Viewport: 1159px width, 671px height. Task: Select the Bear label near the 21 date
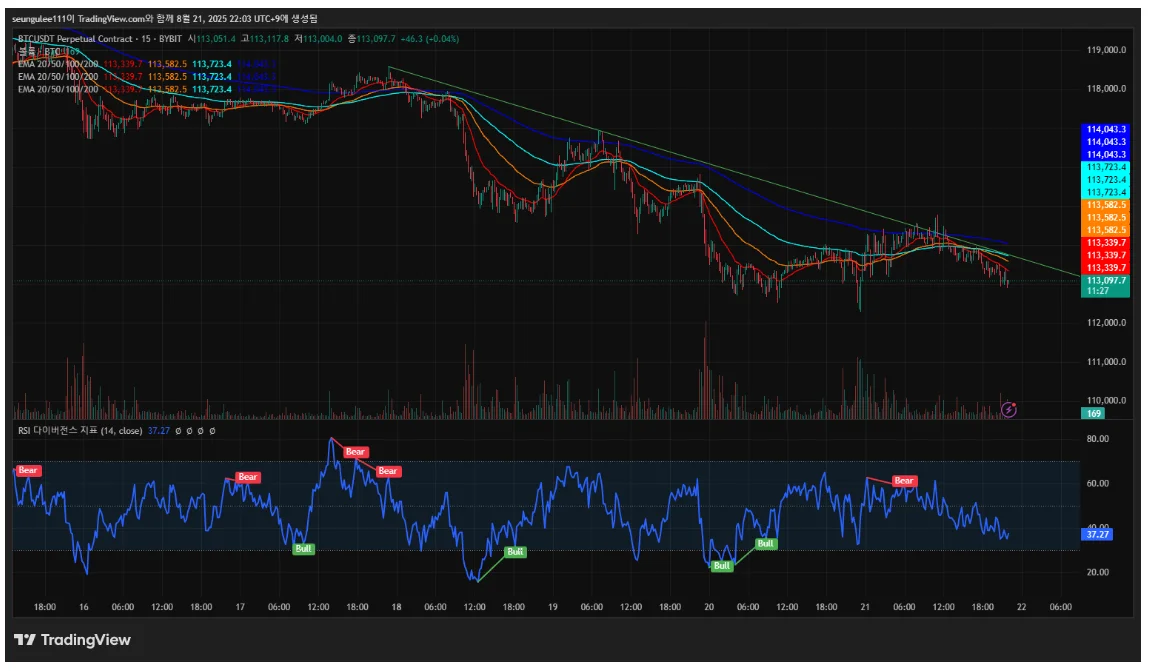click(904, 480)
